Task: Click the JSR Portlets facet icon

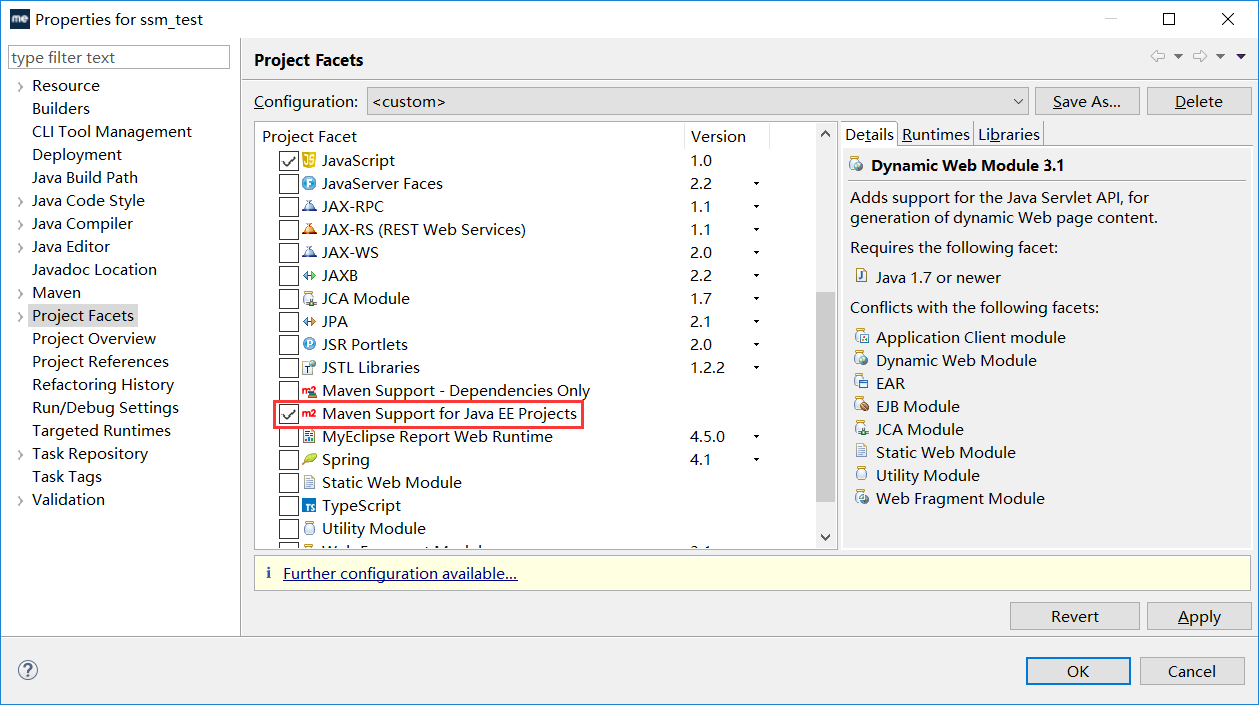Action: [x=309, y=344]
